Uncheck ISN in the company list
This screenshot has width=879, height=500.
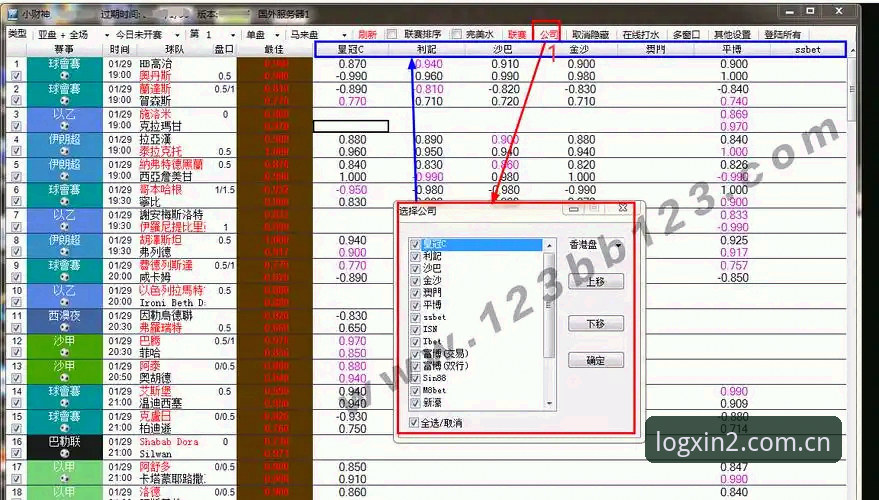point(415,330)
